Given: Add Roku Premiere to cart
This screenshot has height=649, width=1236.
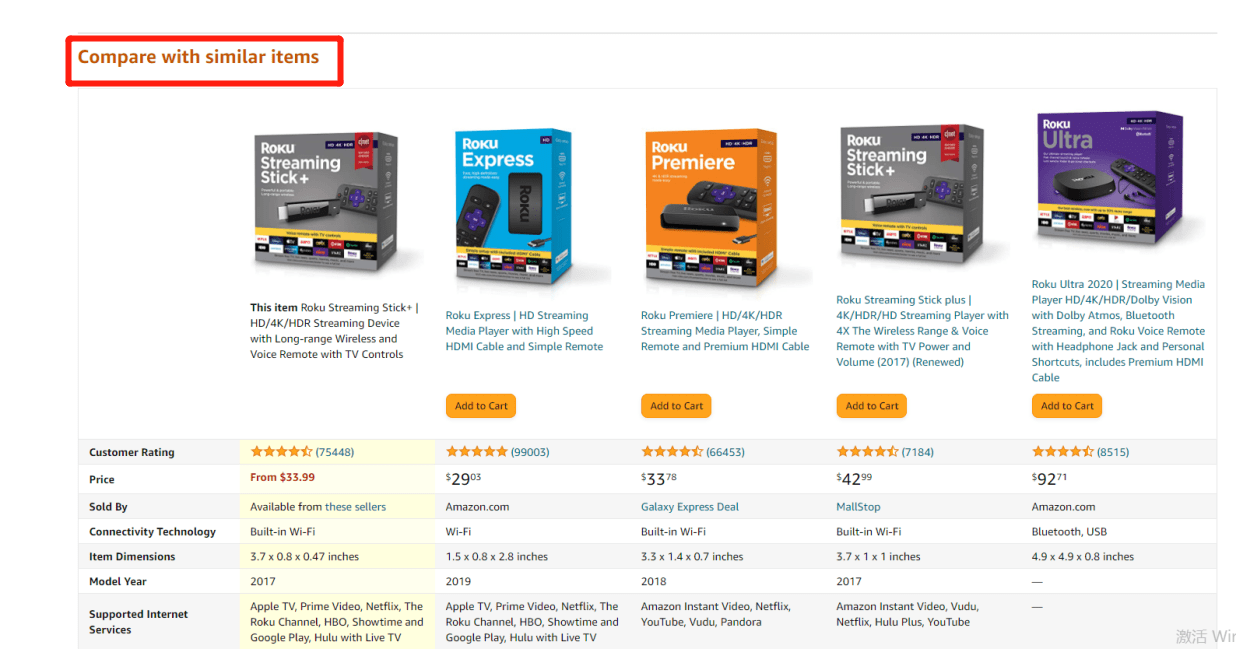Looking at the screenshot, I should click(x=676, y=406).
